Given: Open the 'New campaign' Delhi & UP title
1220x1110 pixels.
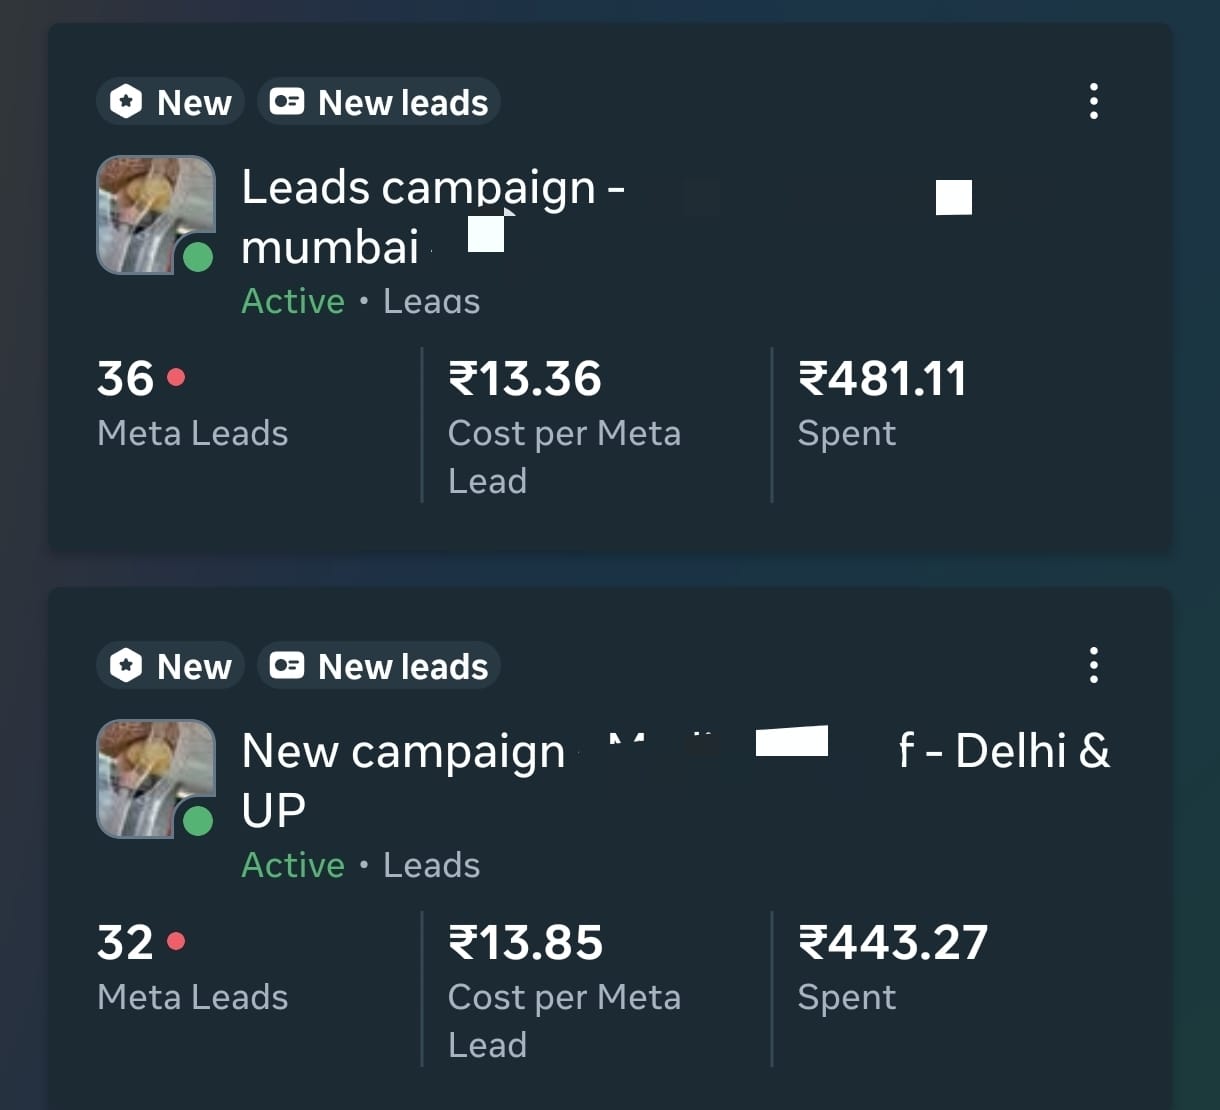Looking at the screenshot, I should click(403, 752).
